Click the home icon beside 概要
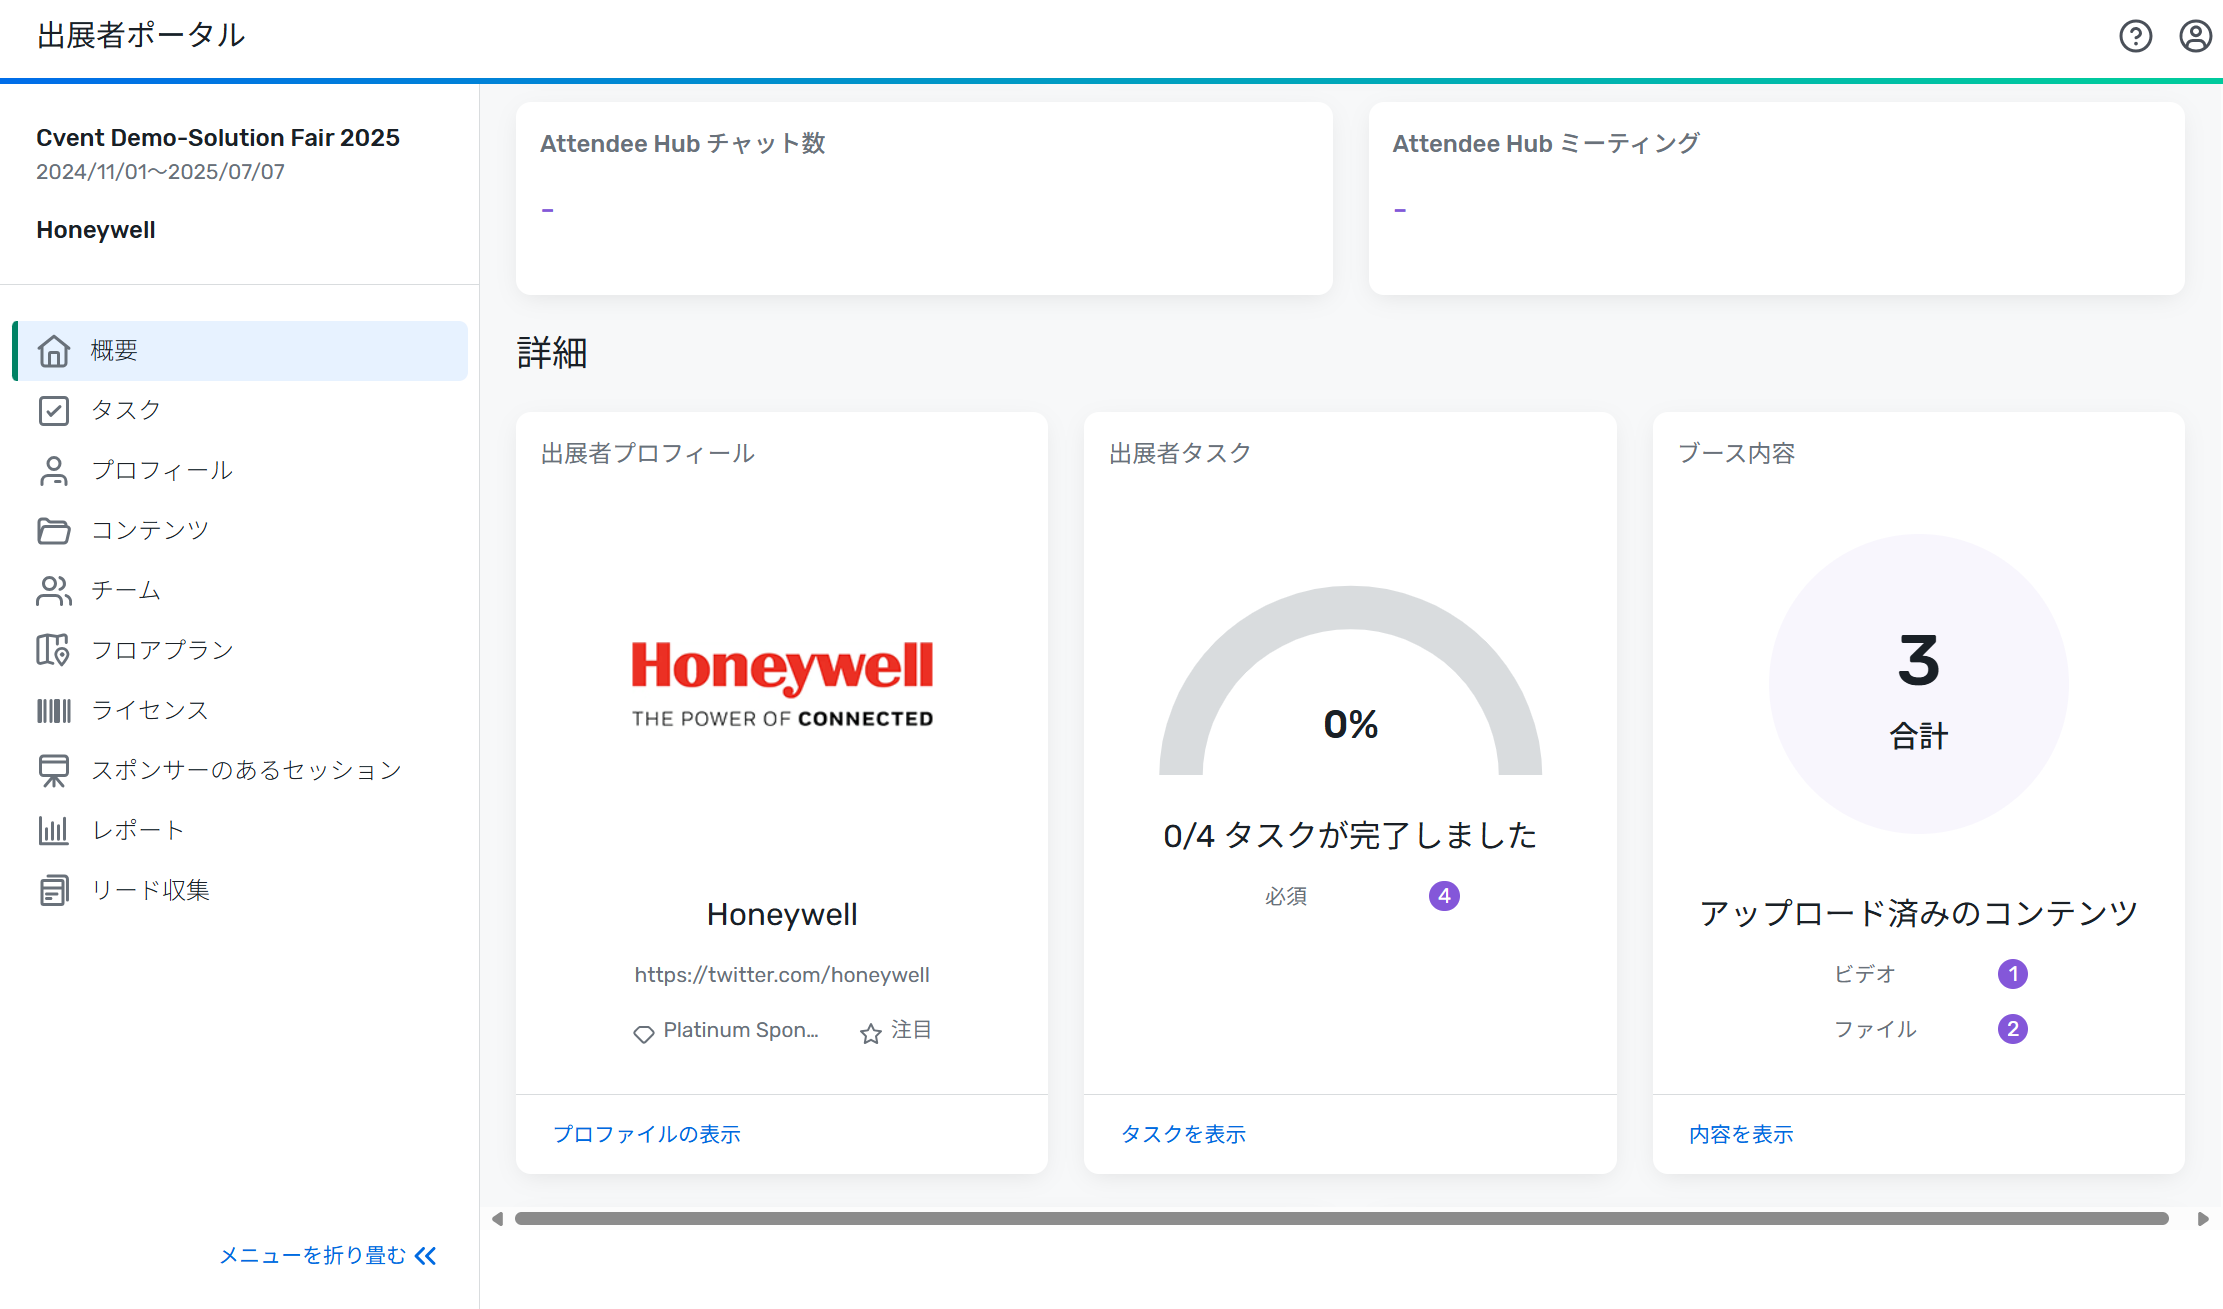The height and width of the screenshot is (1309, 2223). pos(54,351)
